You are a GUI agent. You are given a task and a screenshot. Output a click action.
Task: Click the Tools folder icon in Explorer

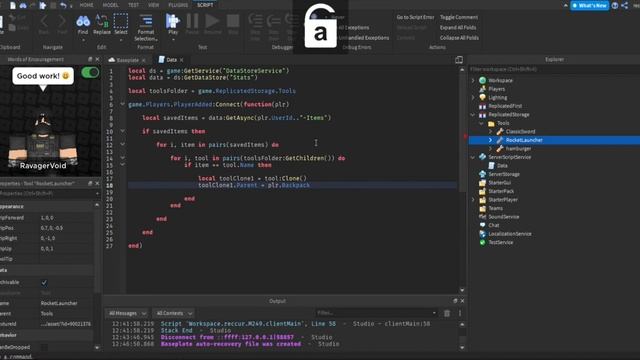pos(491,123)
